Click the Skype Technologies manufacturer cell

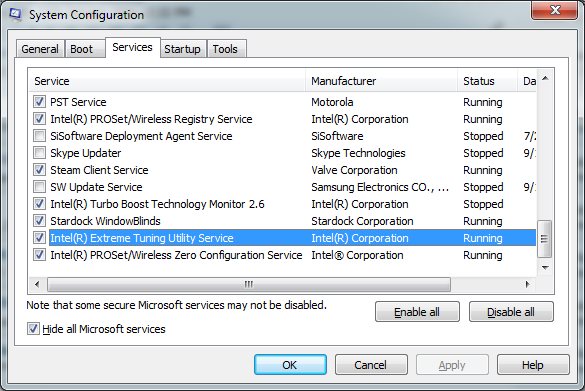point(359,153)
